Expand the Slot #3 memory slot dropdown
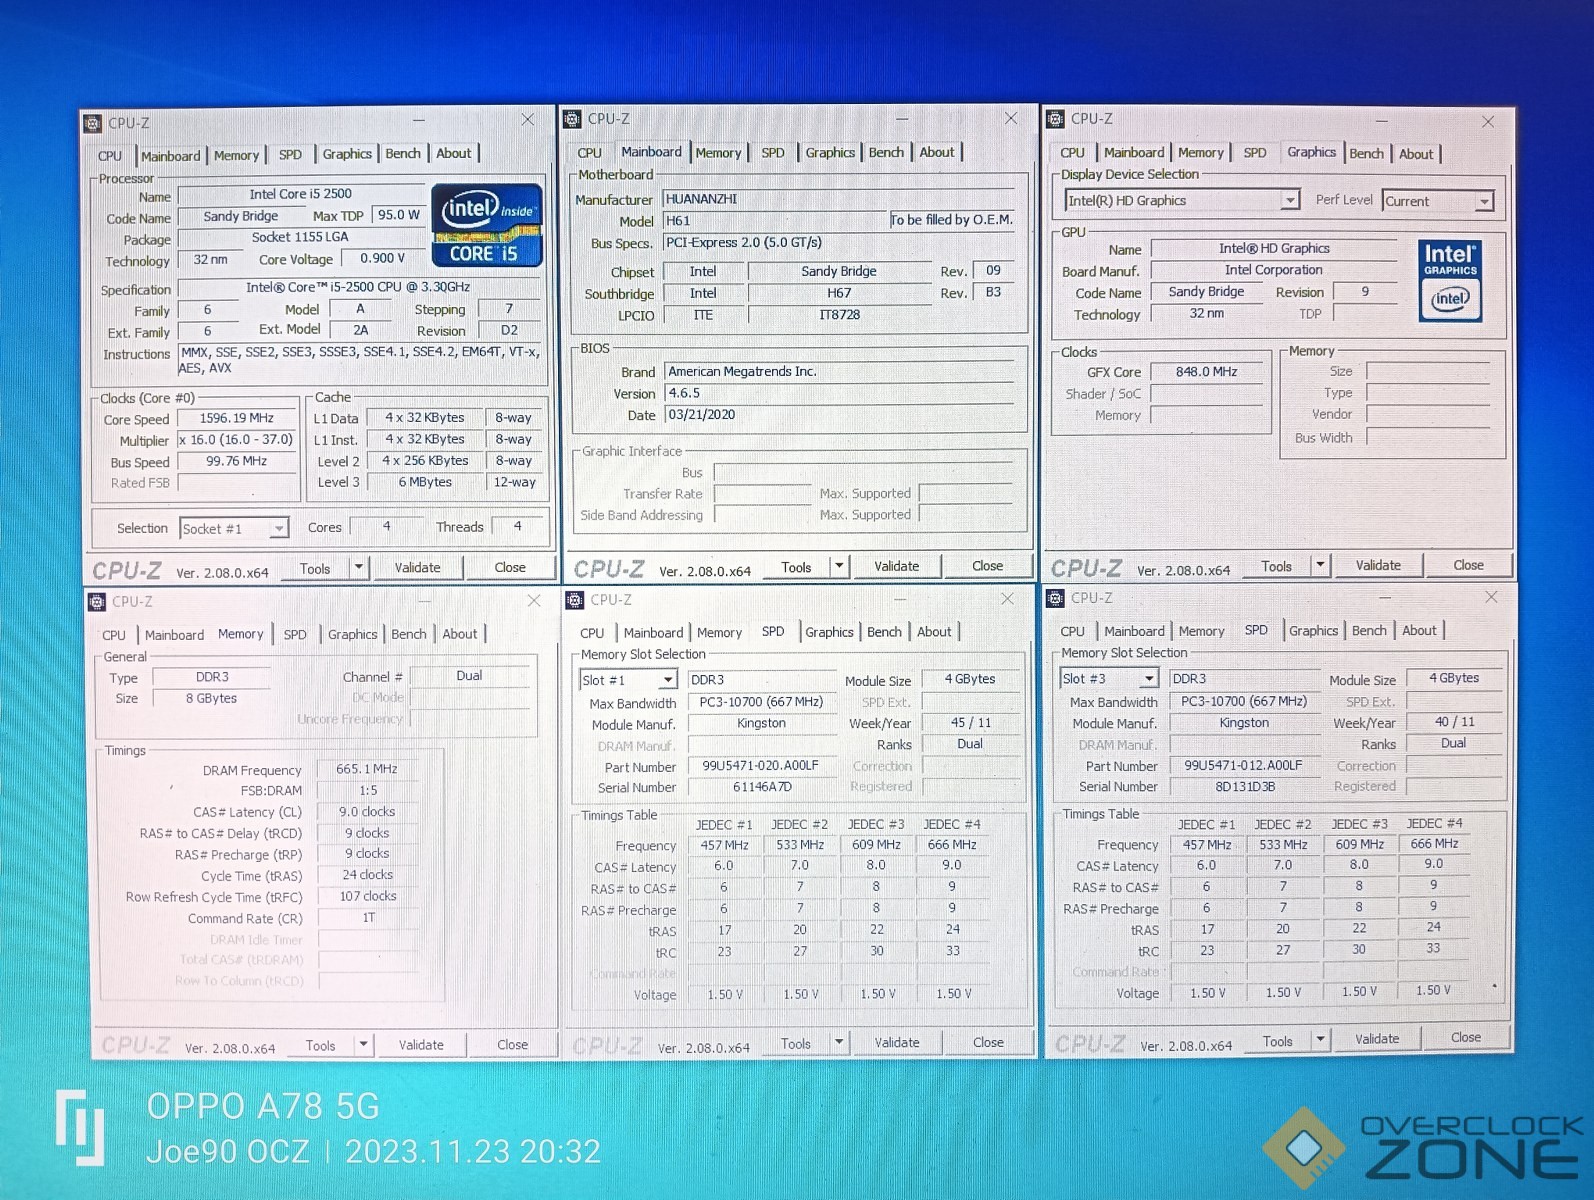 click(1149, 678)
